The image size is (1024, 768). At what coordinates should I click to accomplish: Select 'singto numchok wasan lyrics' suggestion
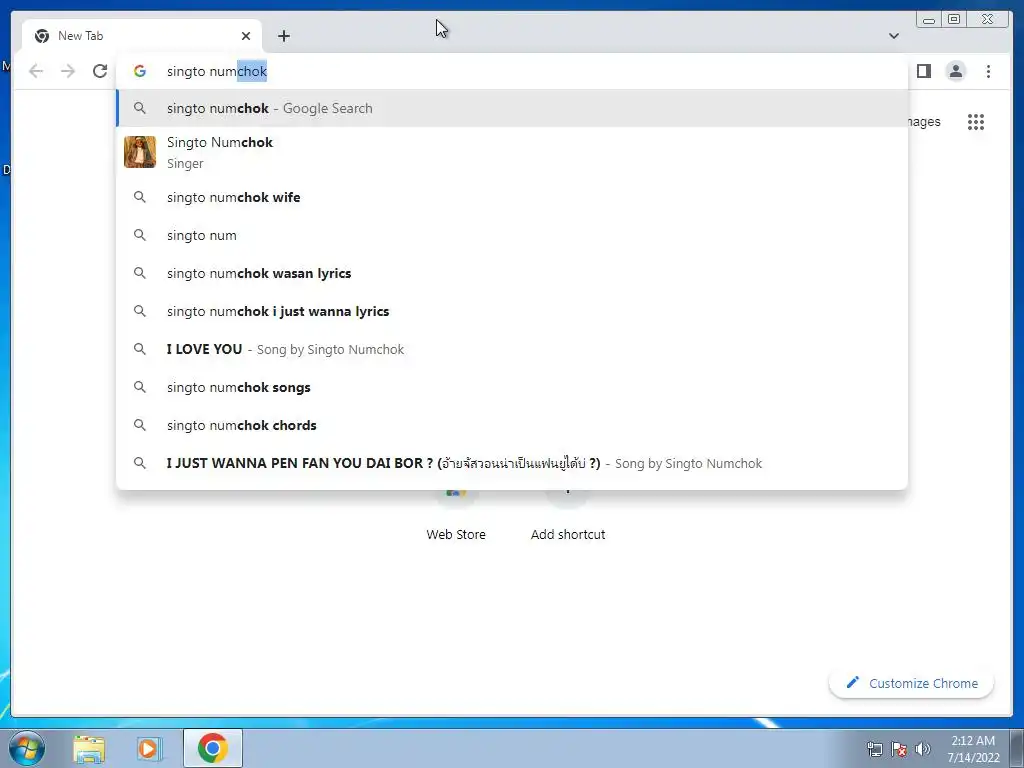pos(512,273)
